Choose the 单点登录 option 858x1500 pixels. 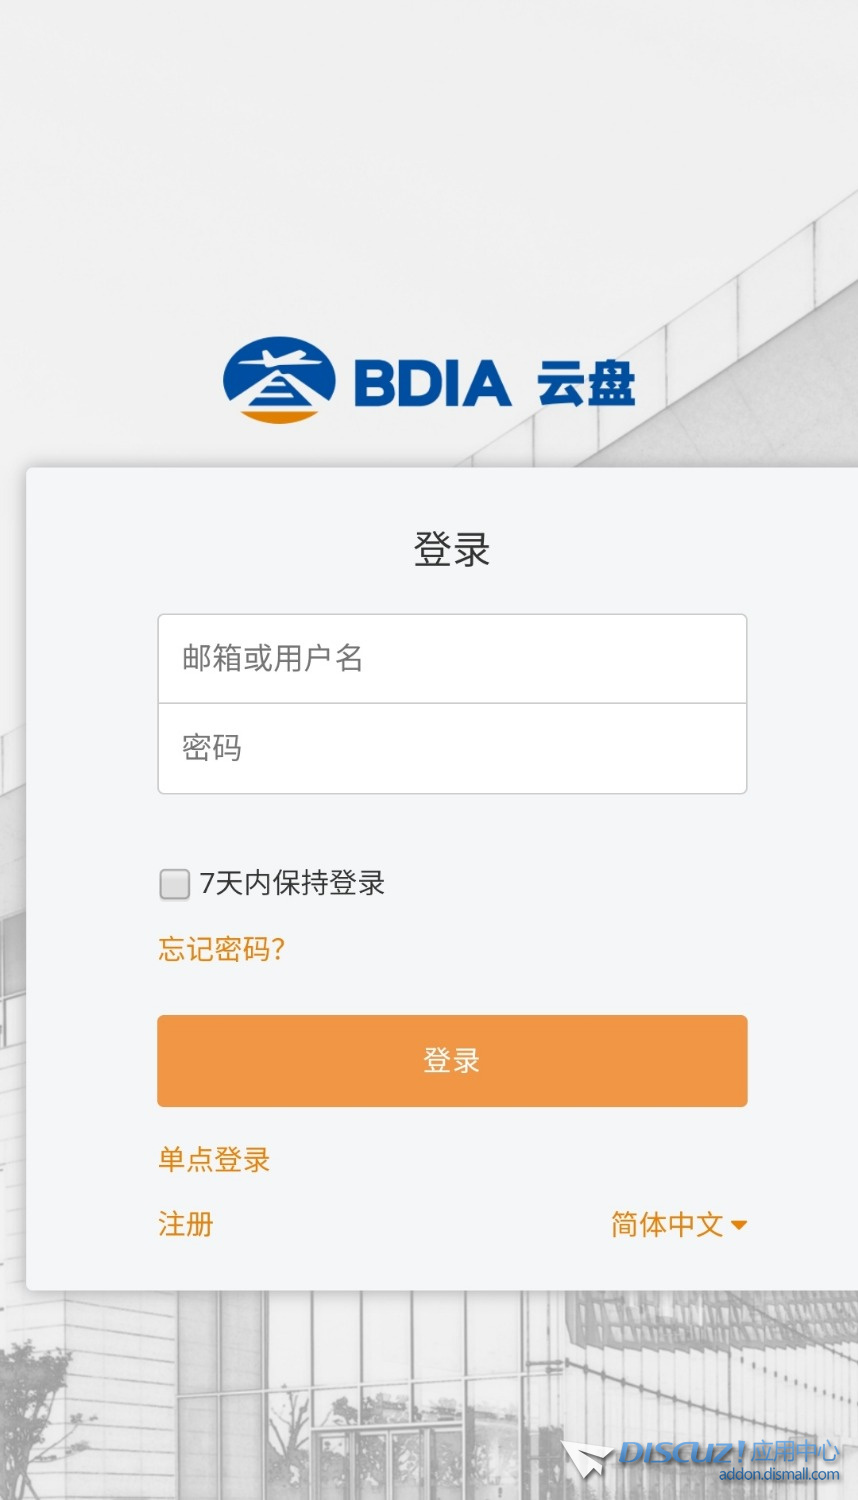point(214,1160)
